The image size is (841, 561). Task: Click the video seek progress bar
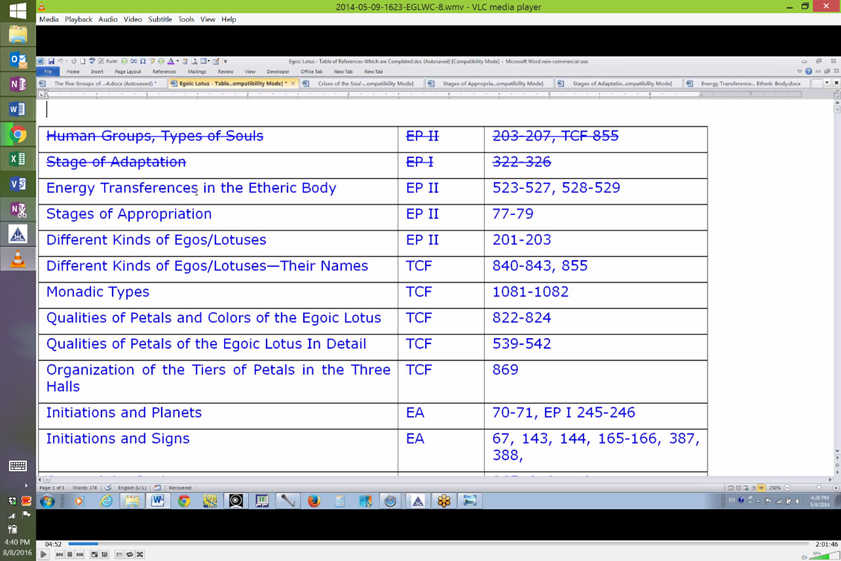pos(400,544)
